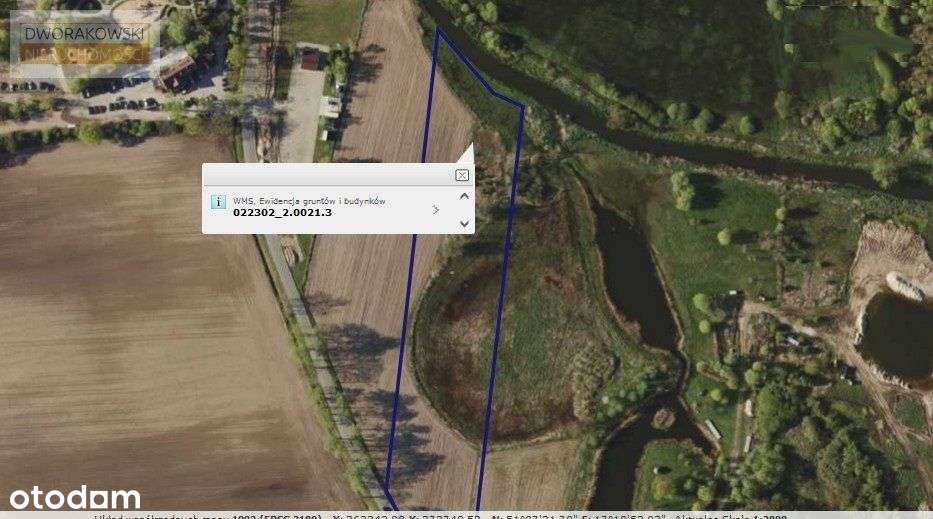The image size is (933, 519).
Task: Click the Dworakowski Nieruchomości logo
Action: click(x=84, y=44)
